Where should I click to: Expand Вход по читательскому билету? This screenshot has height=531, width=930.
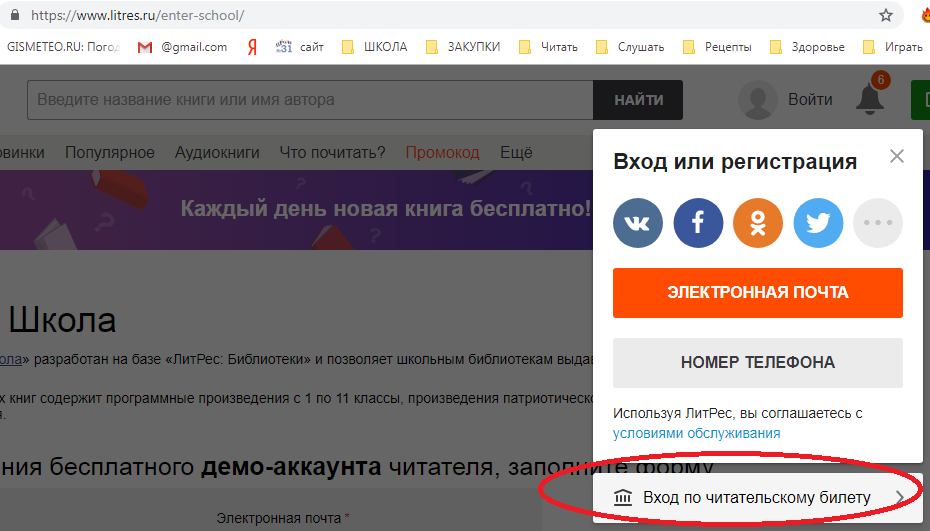(x=758, y=497)
